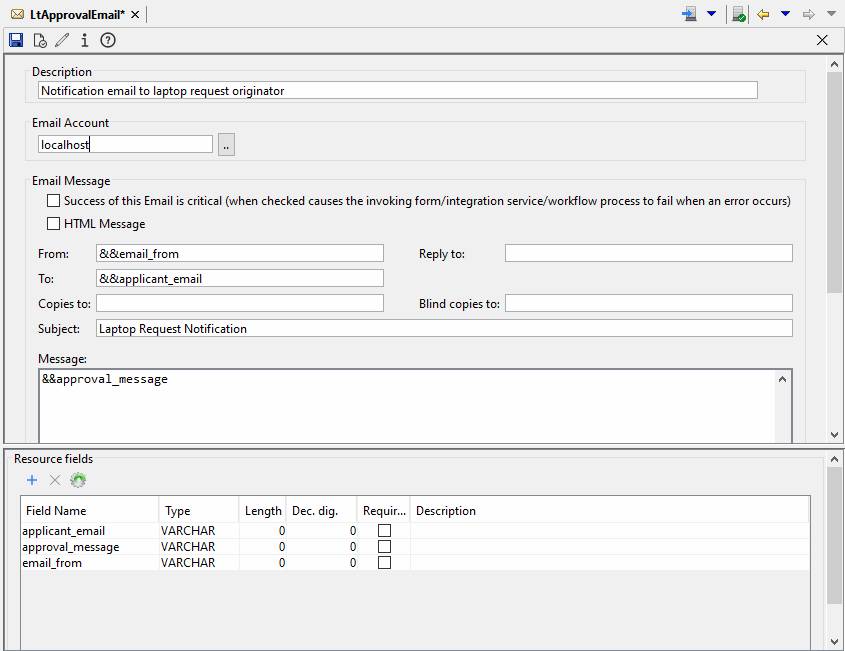845x651 pixels.
Task: Click the document with green check icon
Action: [x=738, y=14]
